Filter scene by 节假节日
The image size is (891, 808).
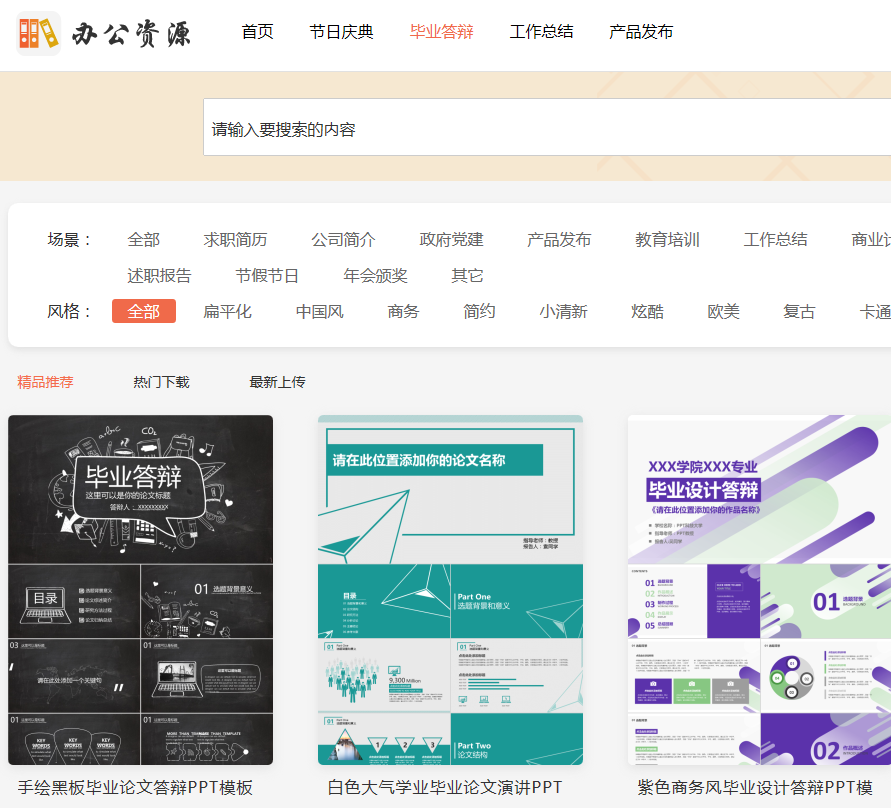[267, 276]
